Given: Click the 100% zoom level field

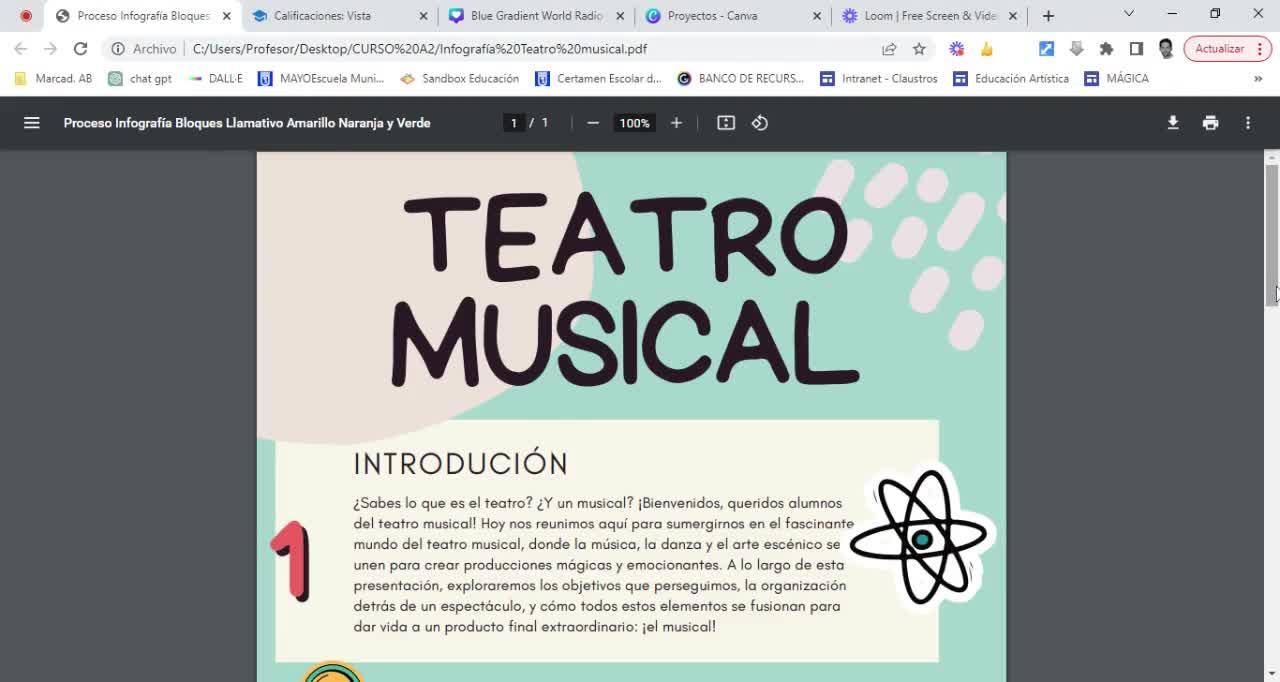Looking at the screenshot, I should click(634, 123).
